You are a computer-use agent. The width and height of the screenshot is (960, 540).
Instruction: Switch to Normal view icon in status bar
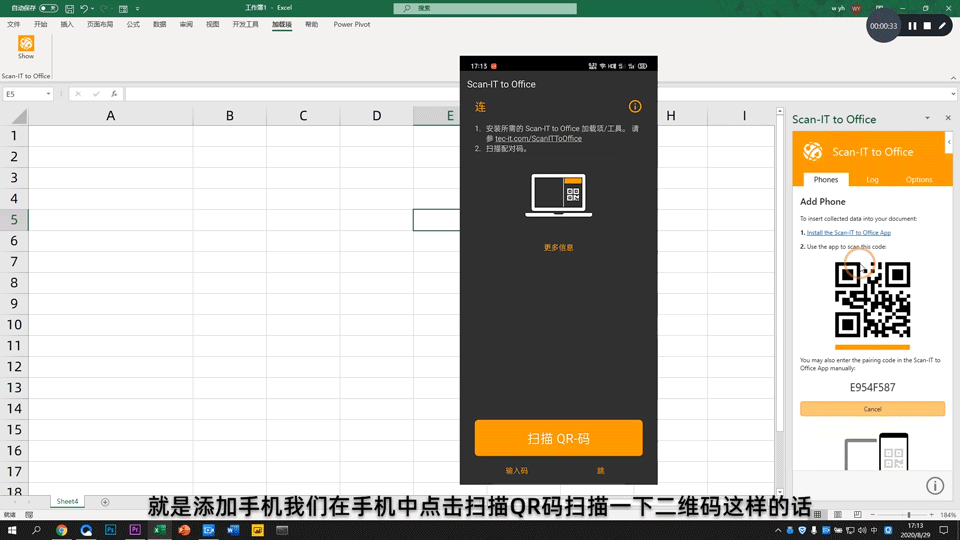(x=817, y=515)
